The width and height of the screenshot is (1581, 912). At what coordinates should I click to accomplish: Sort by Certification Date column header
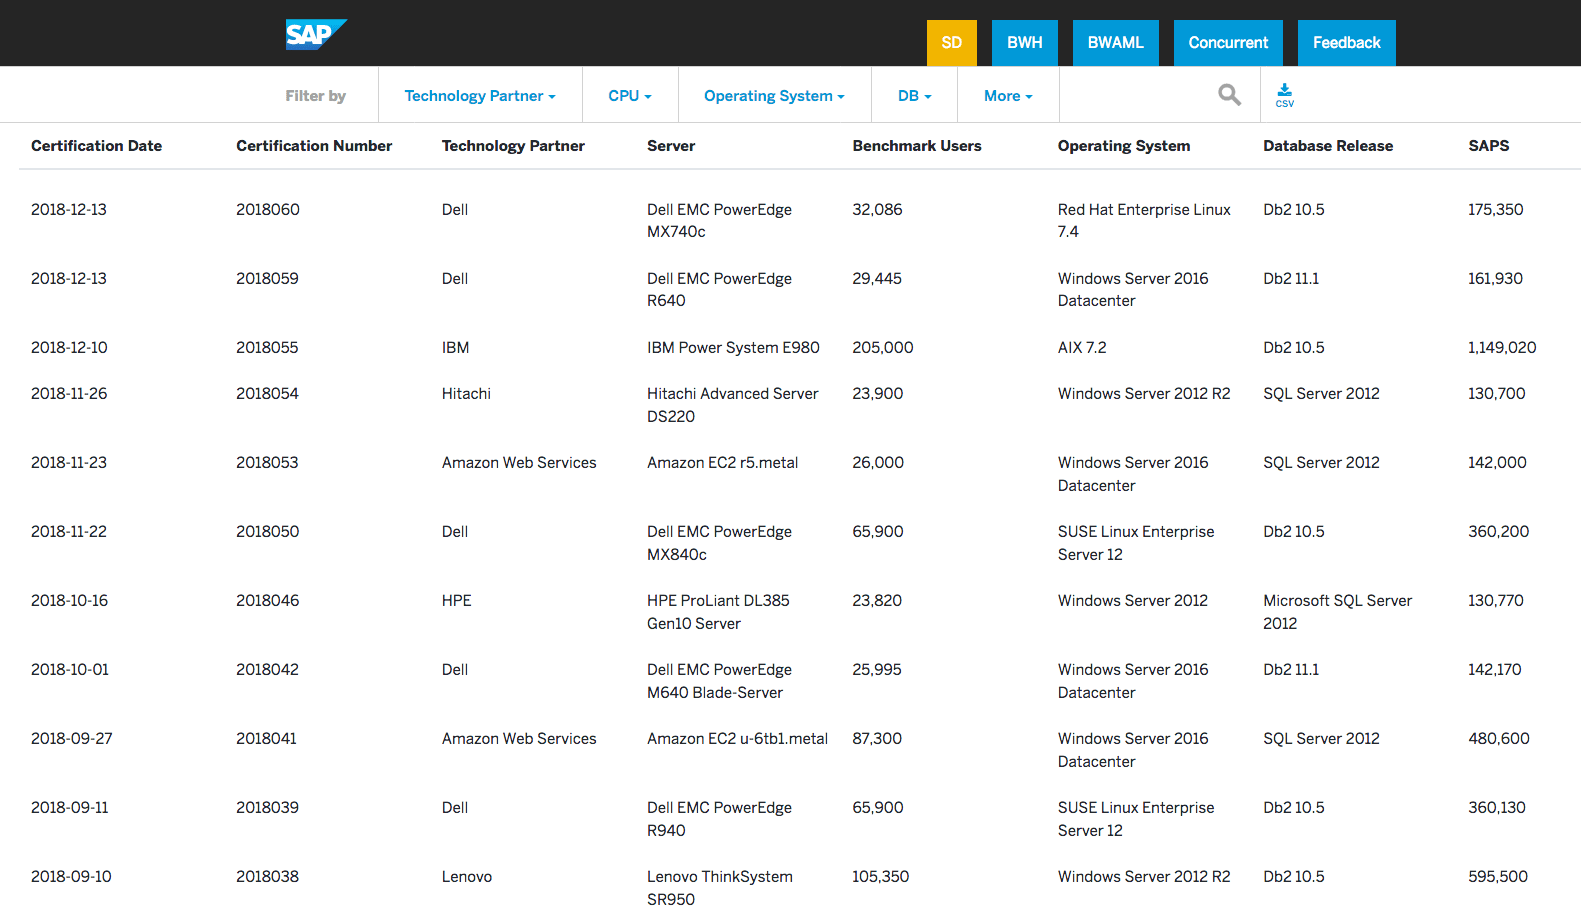point(96,146)
